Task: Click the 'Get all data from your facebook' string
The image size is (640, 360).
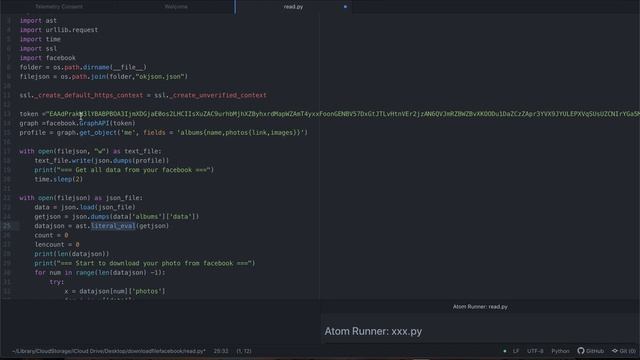Action: tap(133, 170)
